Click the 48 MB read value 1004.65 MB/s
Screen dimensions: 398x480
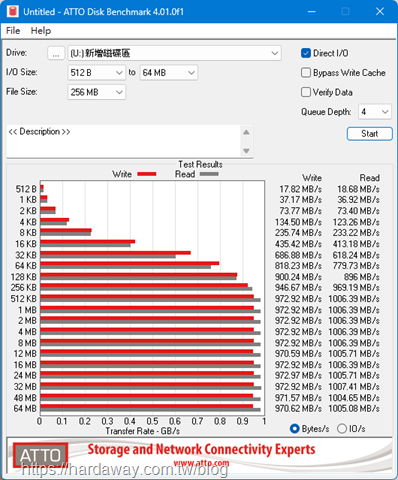tap(354, 398)
